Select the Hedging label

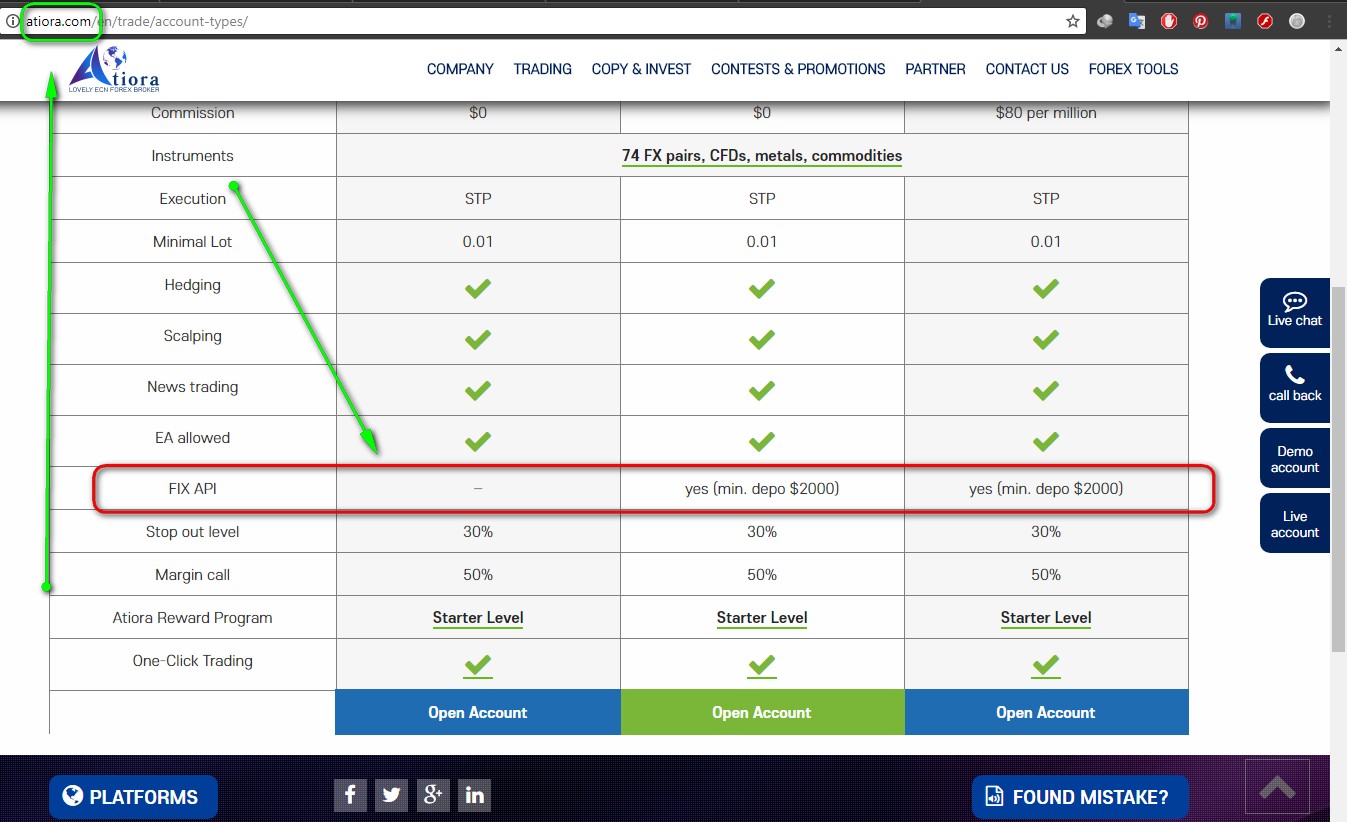point(193,285)
